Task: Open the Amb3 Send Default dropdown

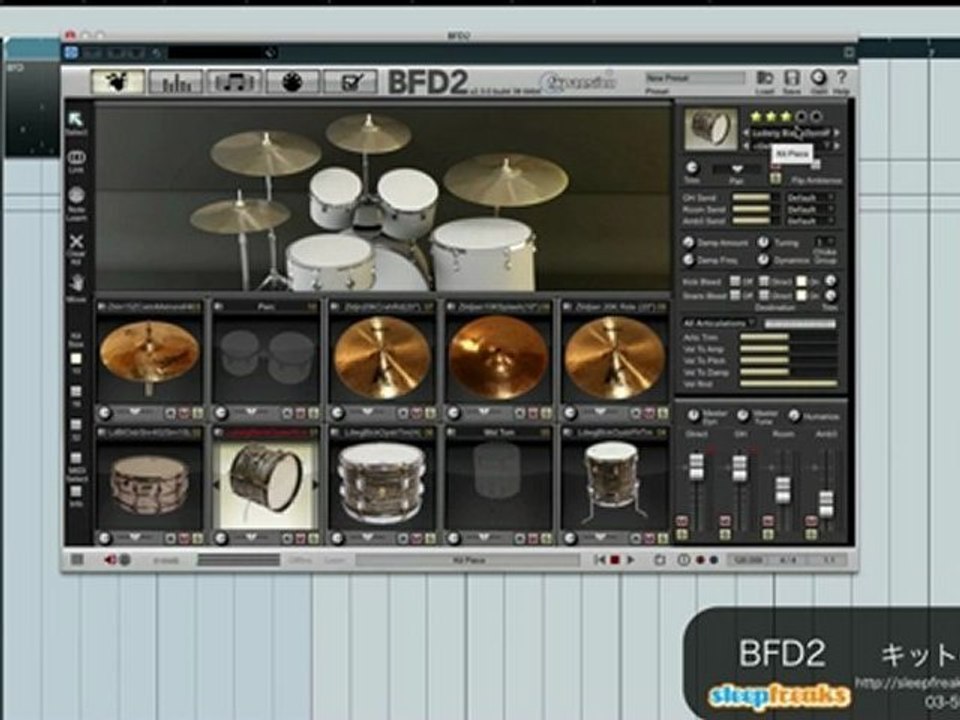Action: (x=810, y=221)
